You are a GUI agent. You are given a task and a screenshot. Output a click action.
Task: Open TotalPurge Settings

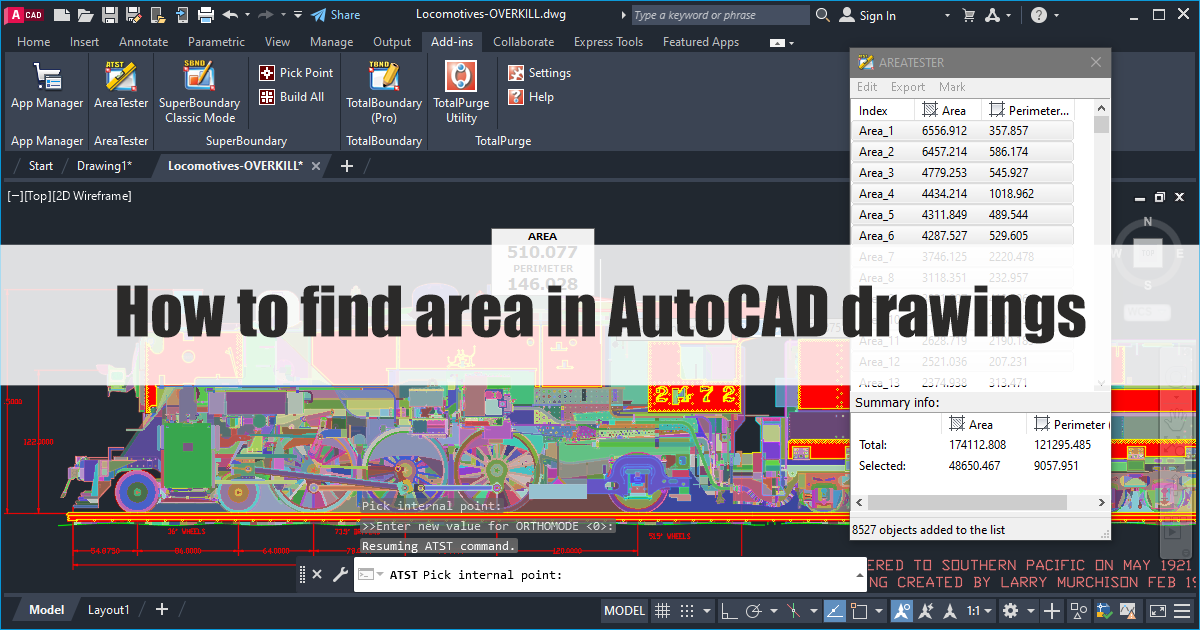click(539, 73)
